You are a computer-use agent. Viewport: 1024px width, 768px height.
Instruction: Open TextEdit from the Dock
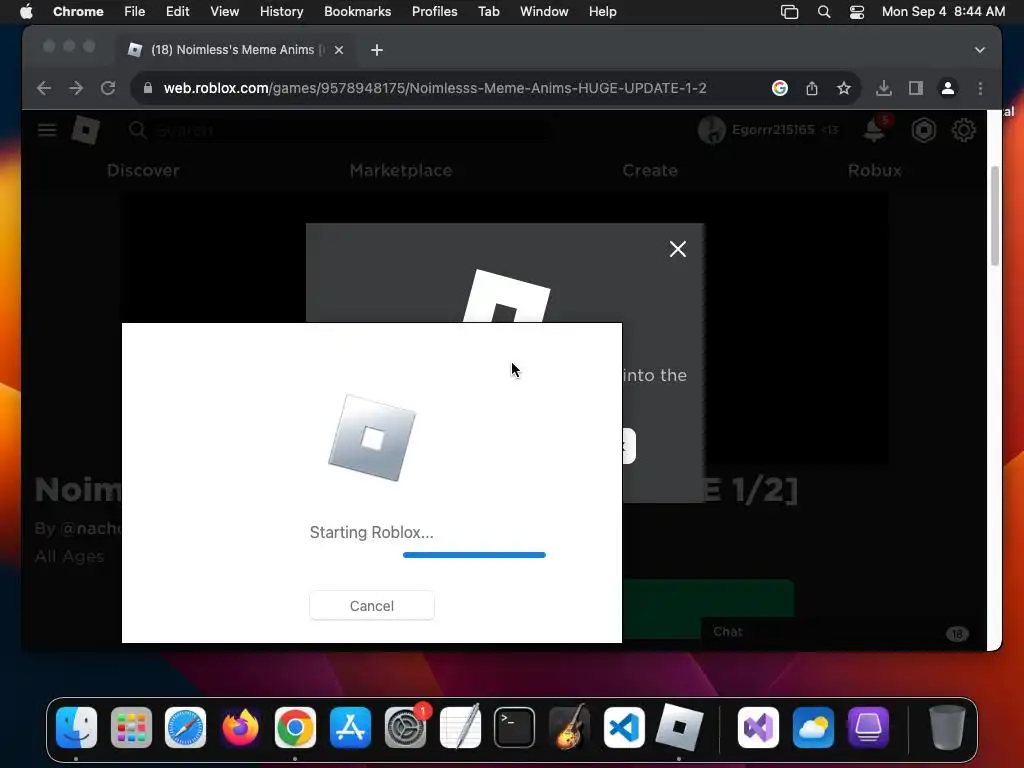point(460,727)
